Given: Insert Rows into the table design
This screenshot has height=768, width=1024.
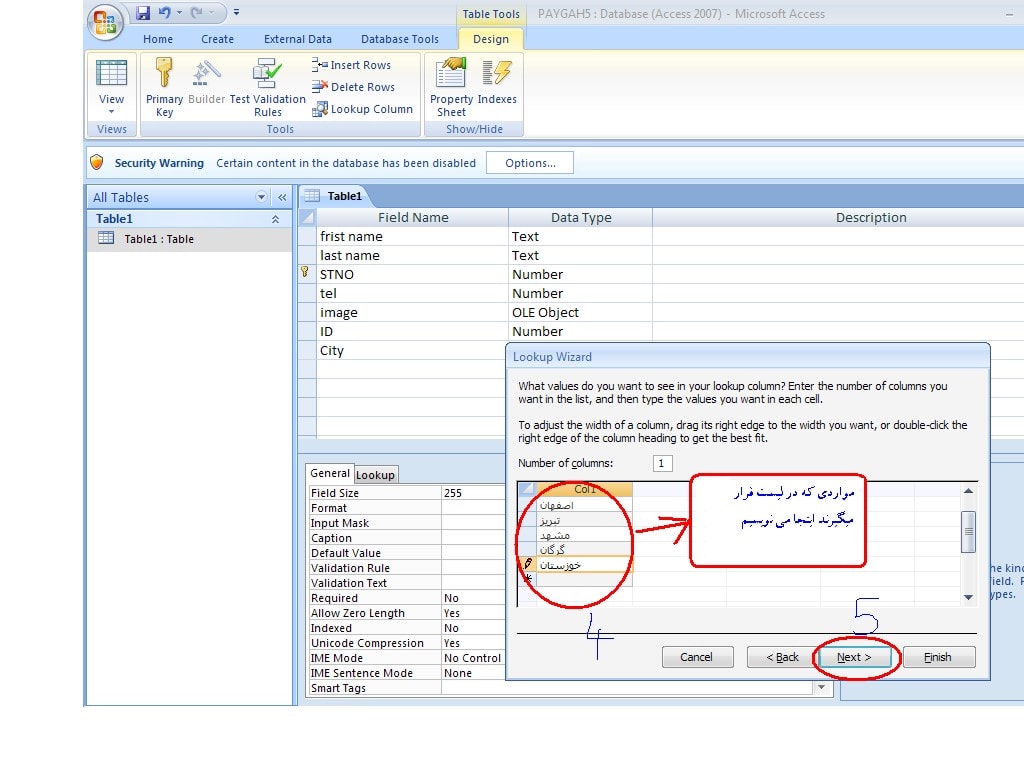Looking at the screenshot, I should click(351, 65).
